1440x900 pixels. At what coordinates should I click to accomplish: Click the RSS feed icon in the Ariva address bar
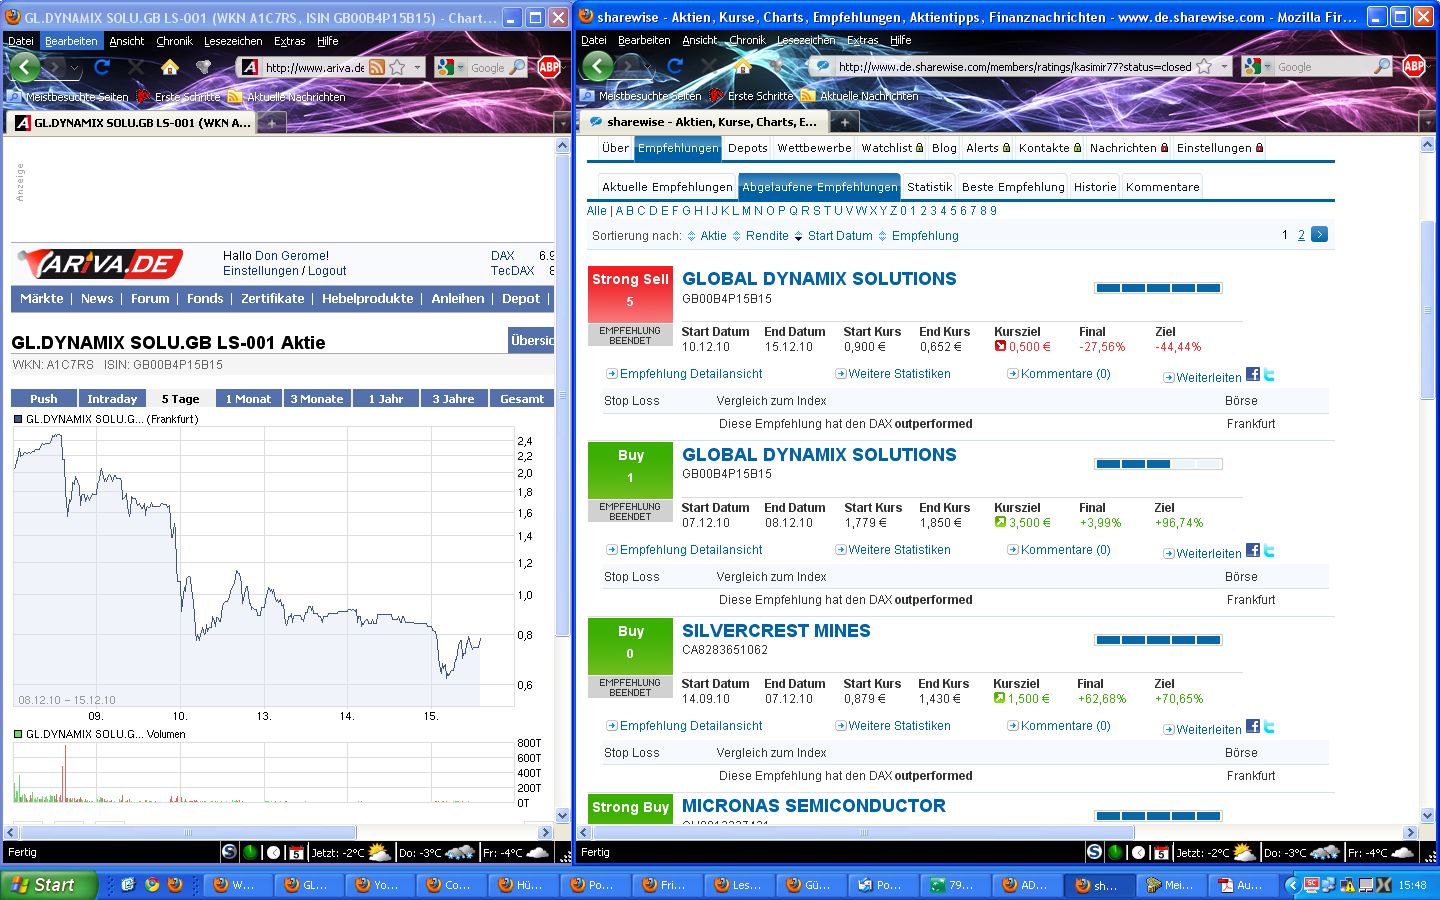[x=377, y=67]
